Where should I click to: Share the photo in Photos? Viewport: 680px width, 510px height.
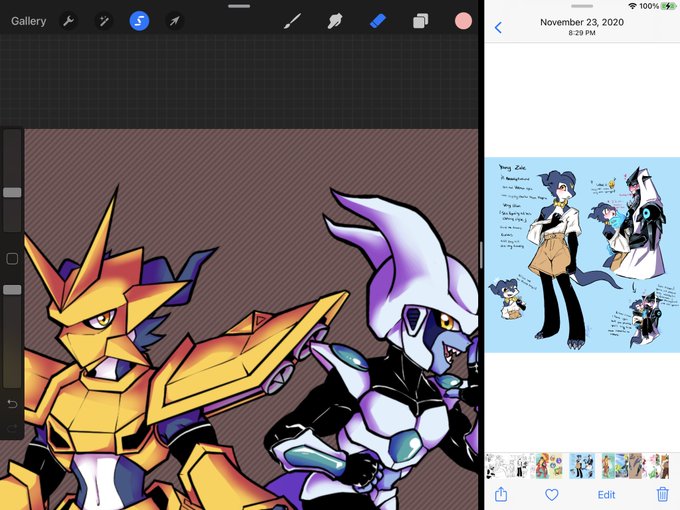coord(501,494)
